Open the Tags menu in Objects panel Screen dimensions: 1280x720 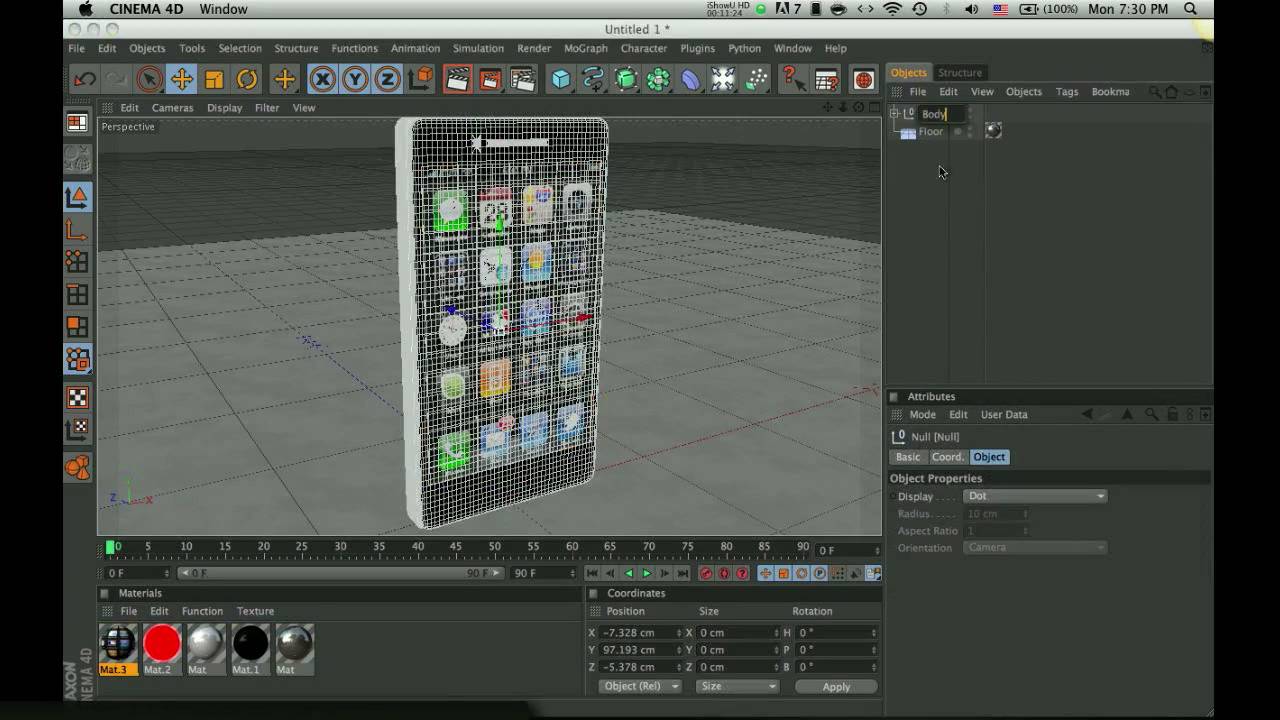[1067, 92]
